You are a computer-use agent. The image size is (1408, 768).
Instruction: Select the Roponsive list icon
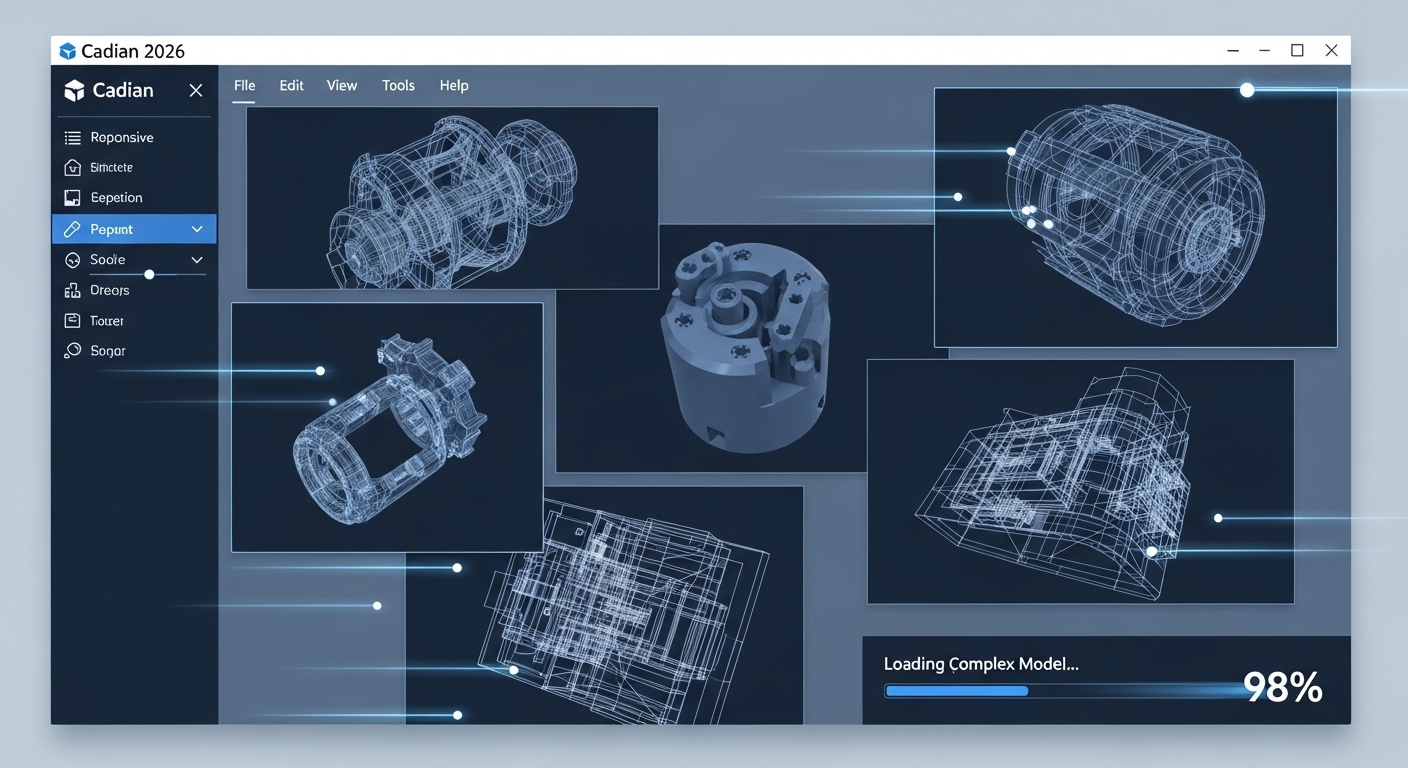point(72,138)
